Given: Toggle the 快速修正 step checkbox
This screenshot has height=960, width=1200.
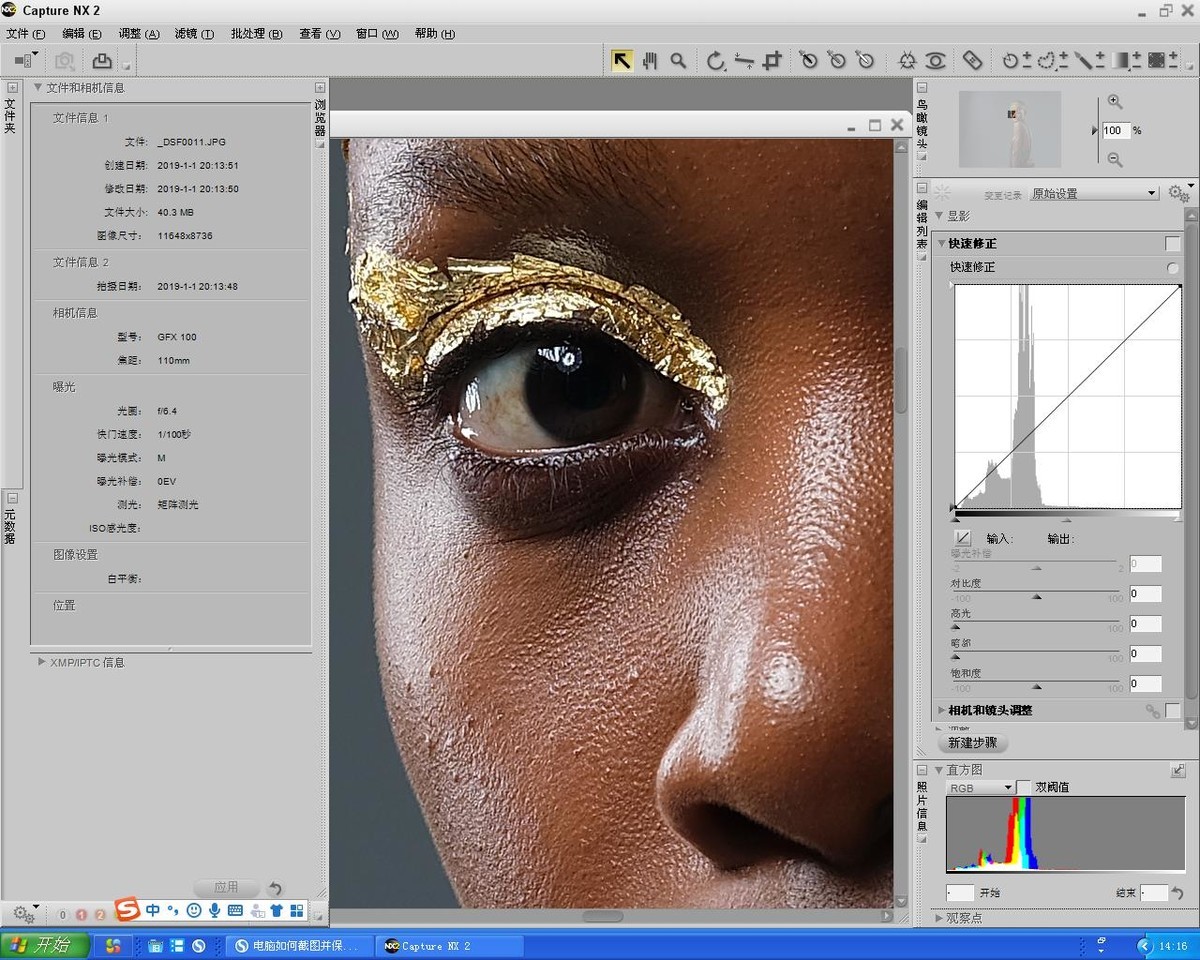Looking at the screenshot, I should click(1172, 244).
